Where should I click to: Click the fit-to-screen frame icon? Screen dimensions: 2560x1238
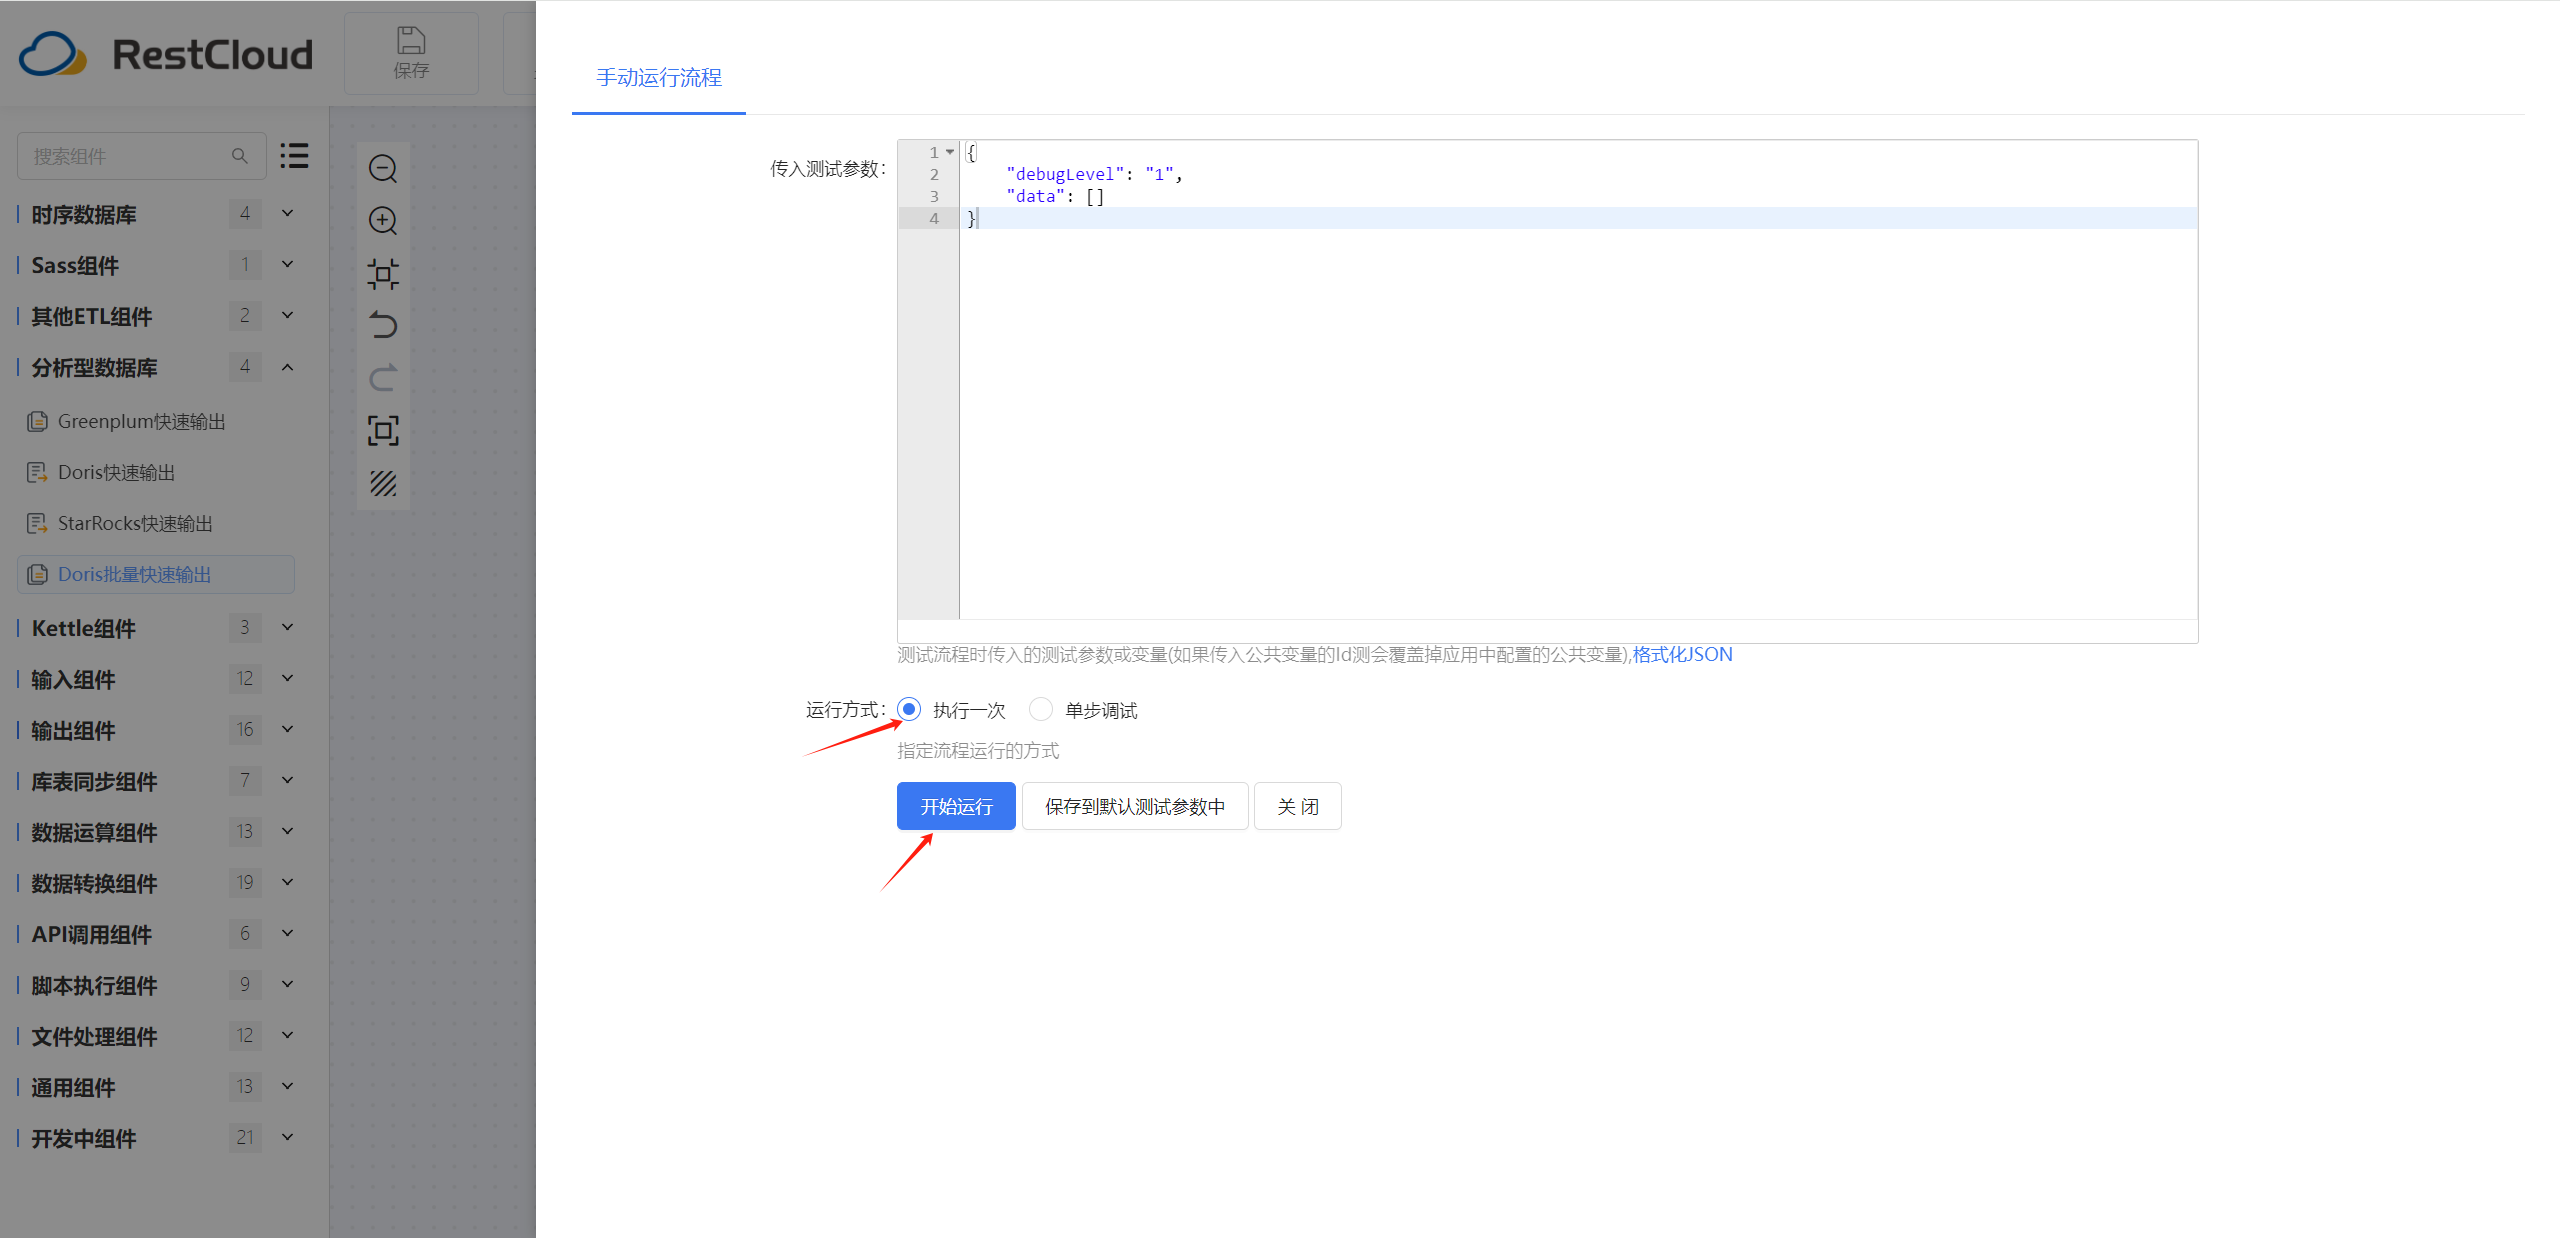pos(383,430)
